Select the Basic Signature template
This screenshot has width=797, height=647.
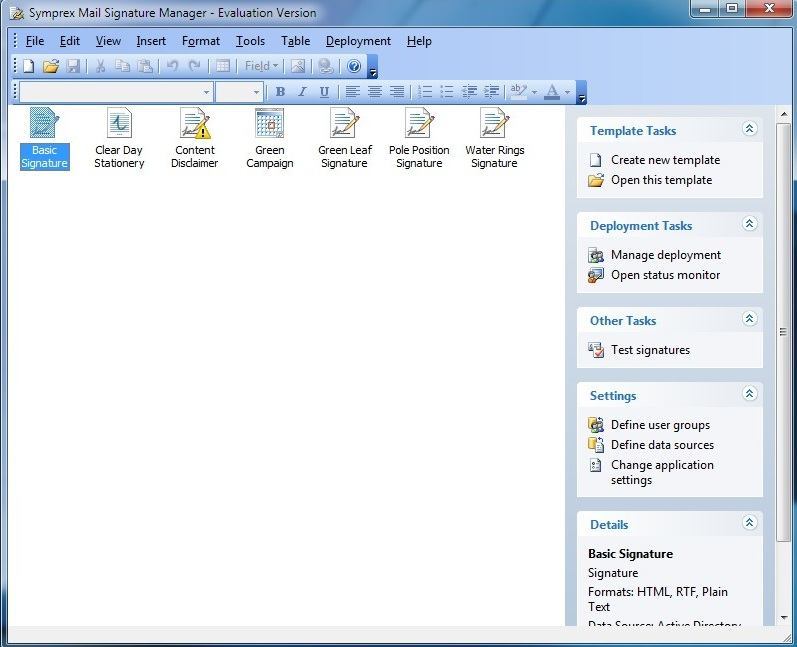[44, 138]
